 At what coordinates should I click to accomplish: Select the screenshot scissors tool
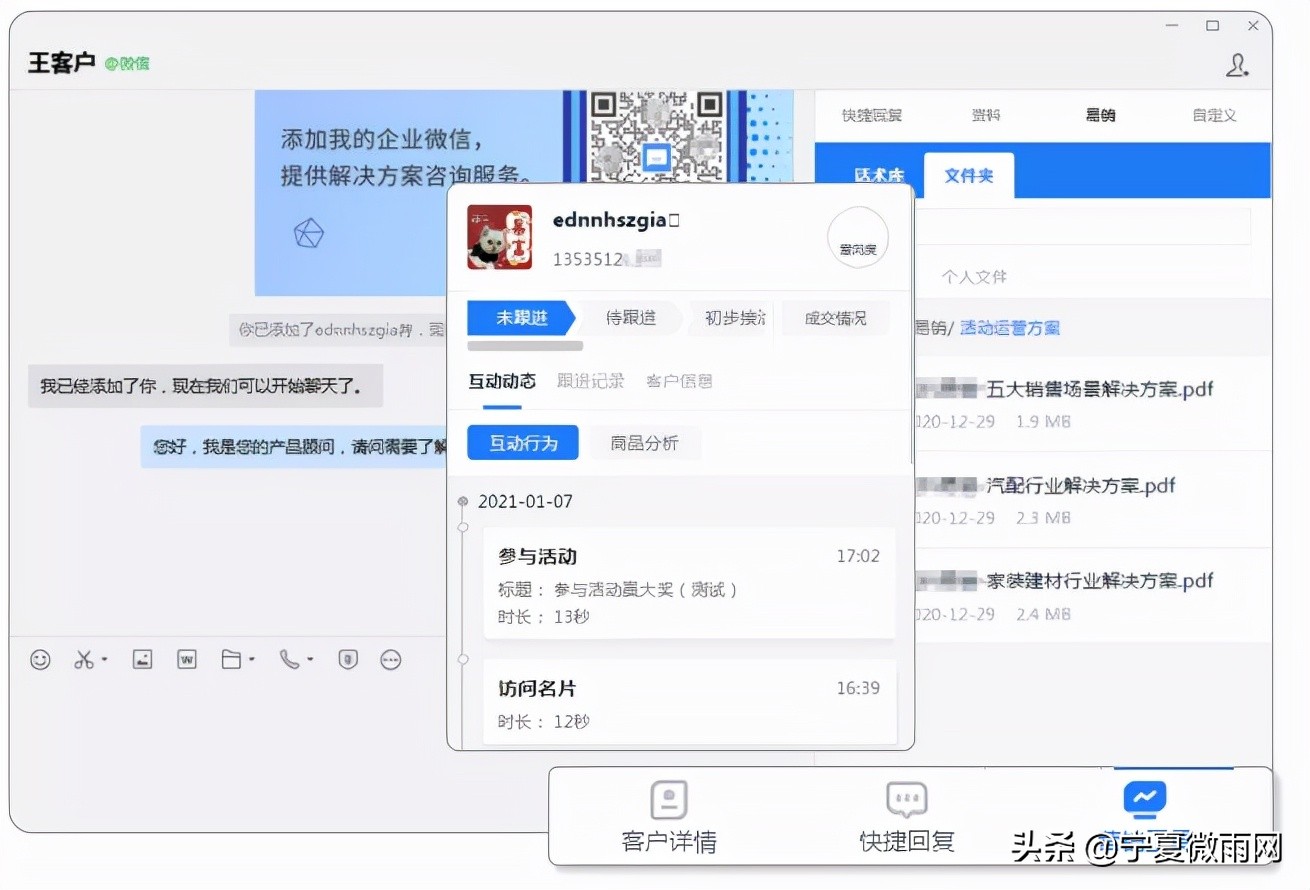(84, 659)
